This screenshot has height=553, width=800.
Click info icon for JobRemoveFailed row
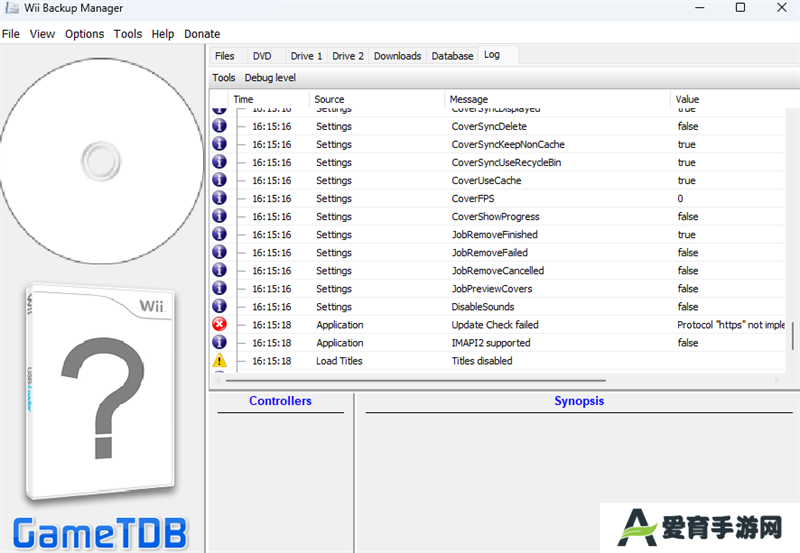(x=219, y=252)
